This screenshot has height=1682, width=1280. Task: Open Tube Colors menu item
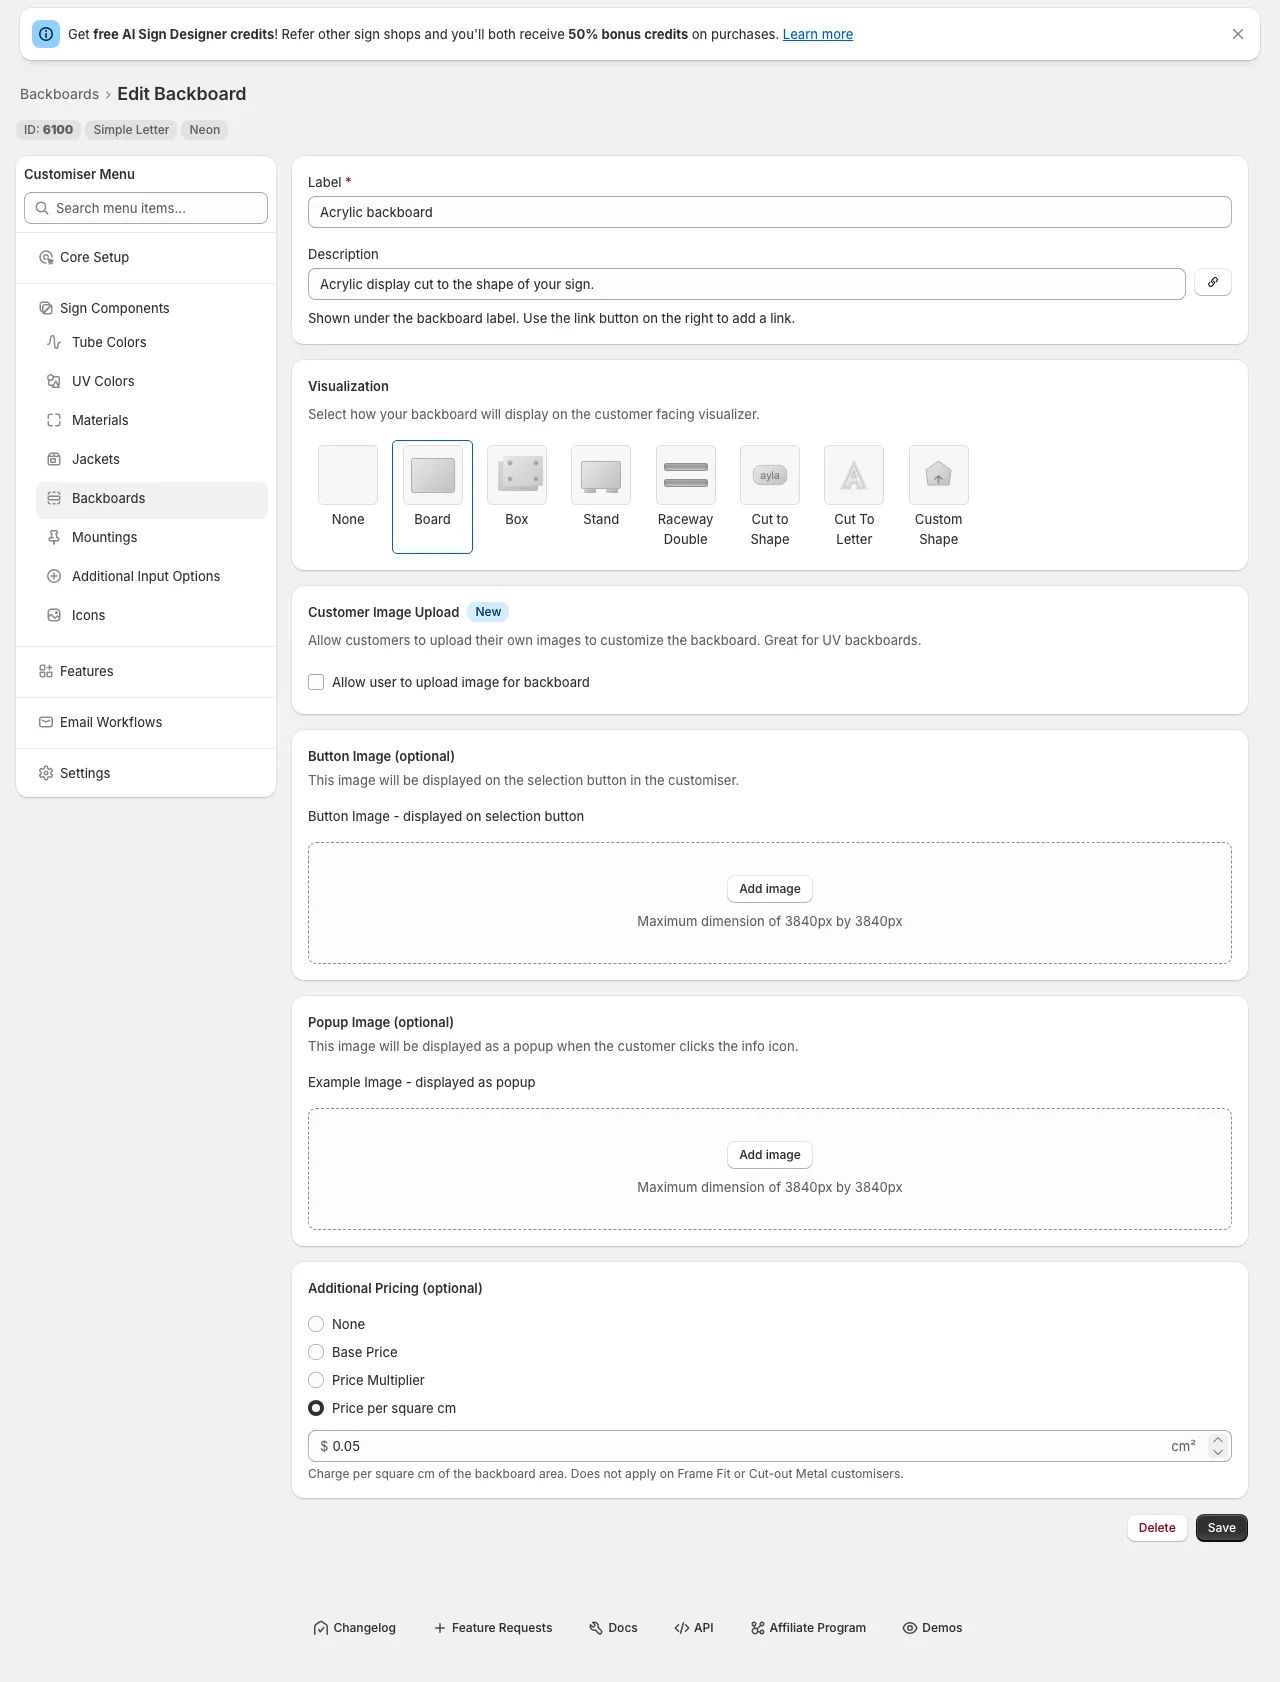click(x=152, y=342)
